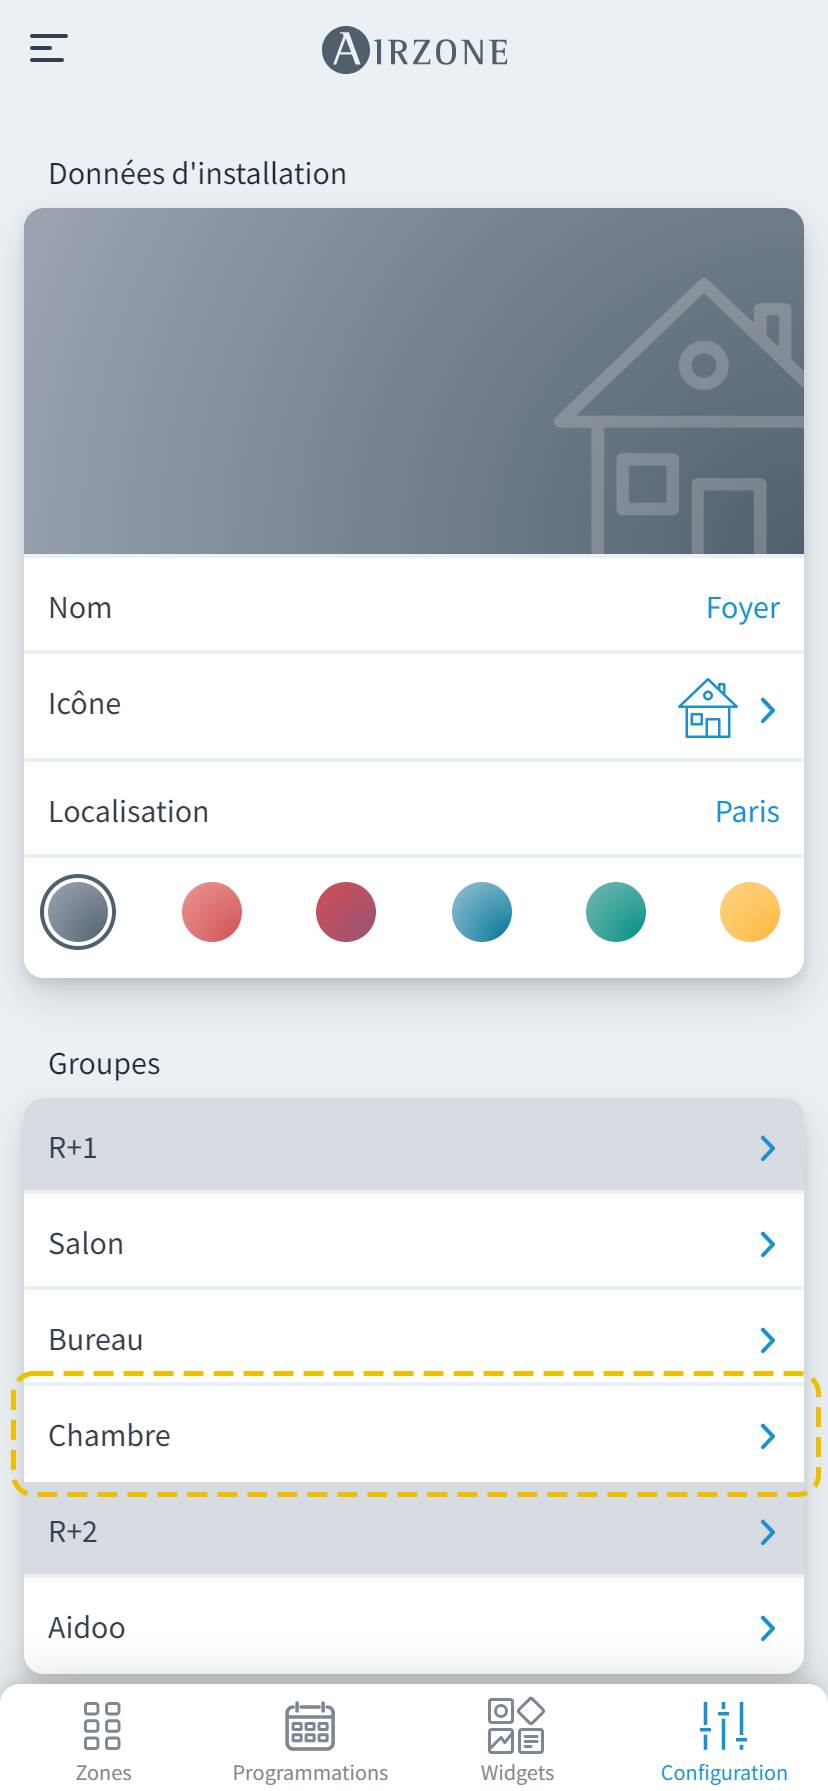Click the house icon in the Icône row
Screen dimensions: 828x1791
707,708
